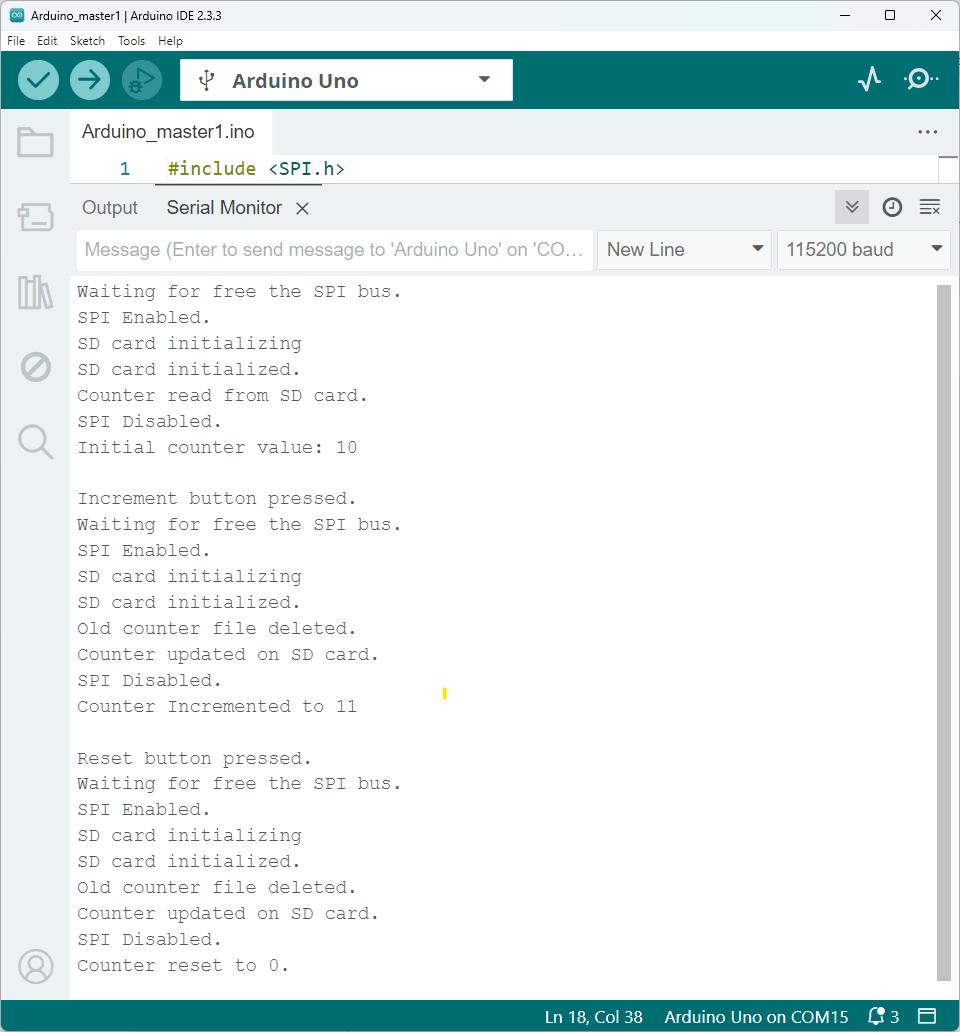
Task: Click 'Reset button pressed.' output line
Action: [194, 758]
